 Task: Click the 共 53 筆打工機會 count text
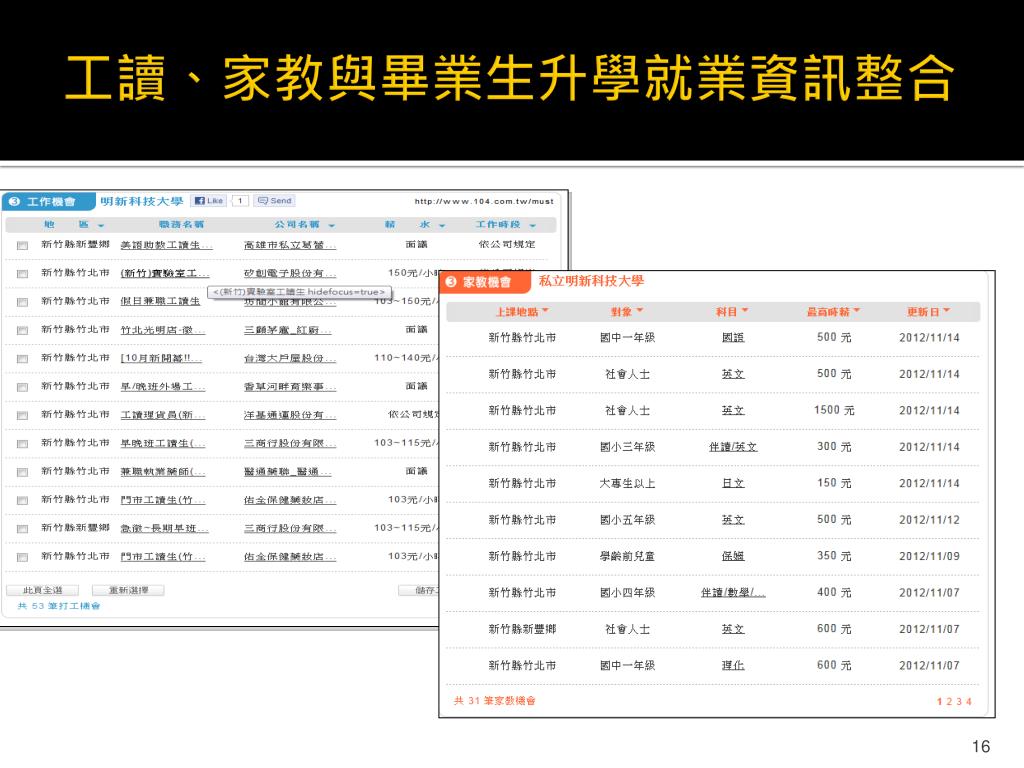pyautogui.click(x=59, y=606)
